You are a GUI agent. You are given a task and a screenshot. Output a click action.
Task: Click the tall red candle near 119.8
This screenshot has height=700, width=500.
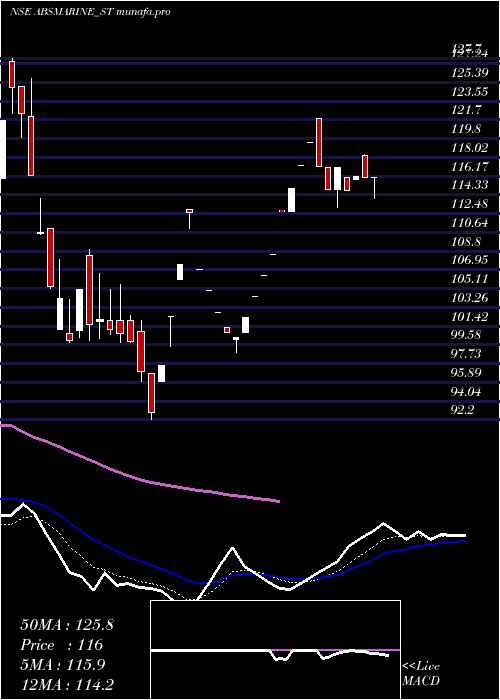(319, 142)
